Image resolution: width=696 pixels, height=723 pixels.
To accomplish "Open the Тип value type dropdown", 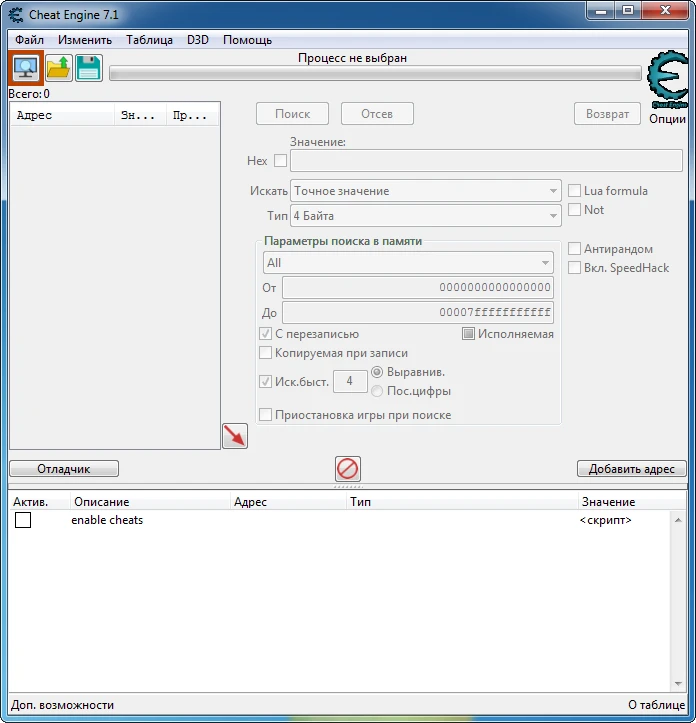I will click(x=426, y=215).
